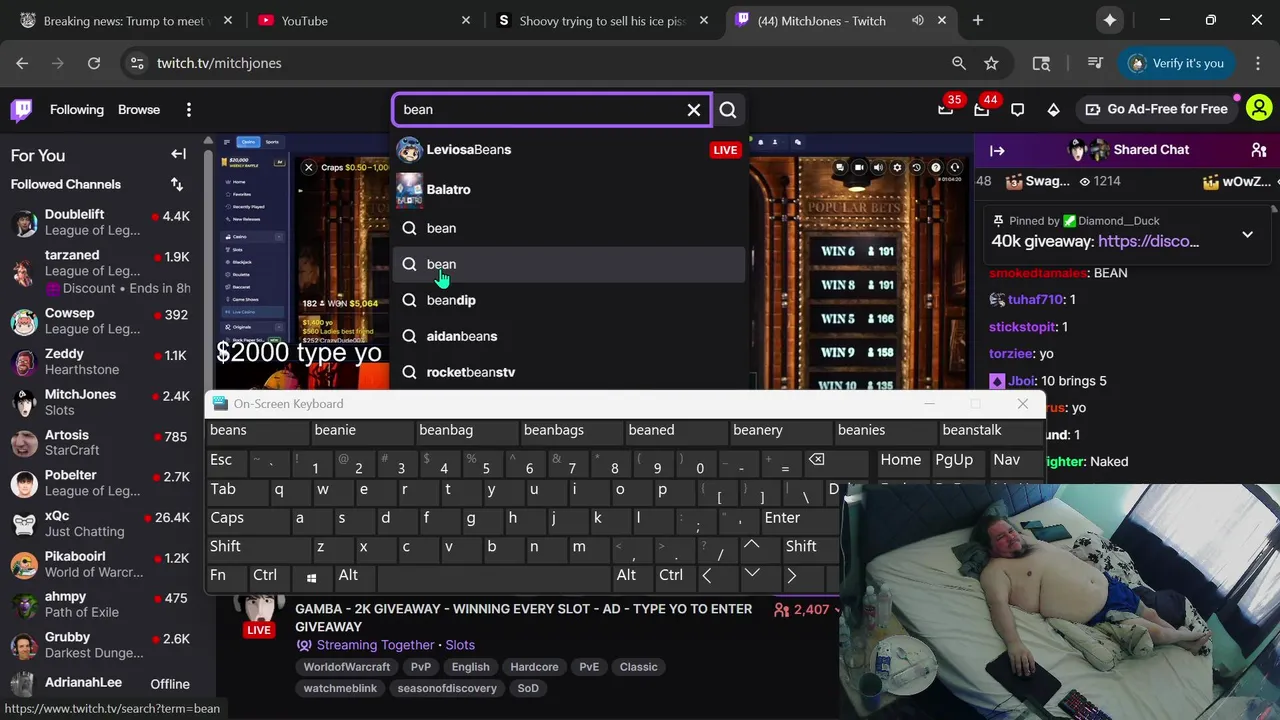Close the Craps game with X
The width and height of the screenshot is (1280, 720).
pos(309,168)
